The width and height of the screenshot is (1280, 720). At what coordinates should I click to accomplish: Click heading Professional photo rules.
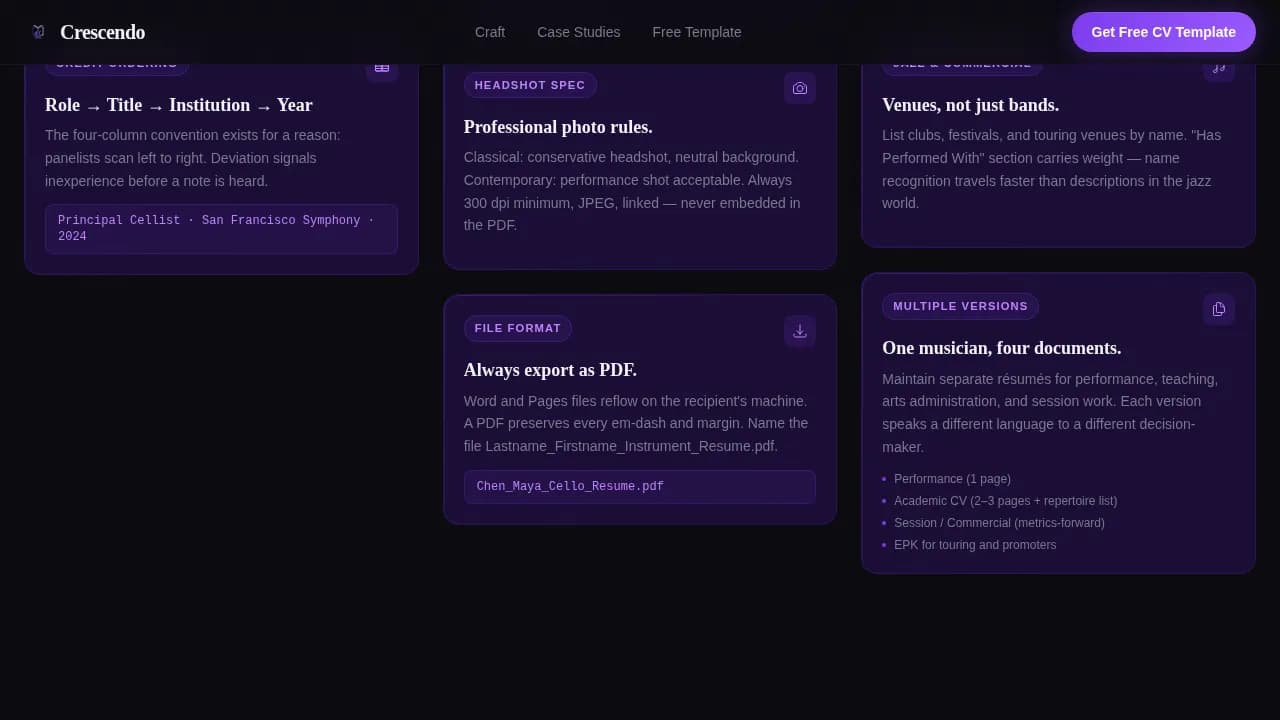(558, 127)
